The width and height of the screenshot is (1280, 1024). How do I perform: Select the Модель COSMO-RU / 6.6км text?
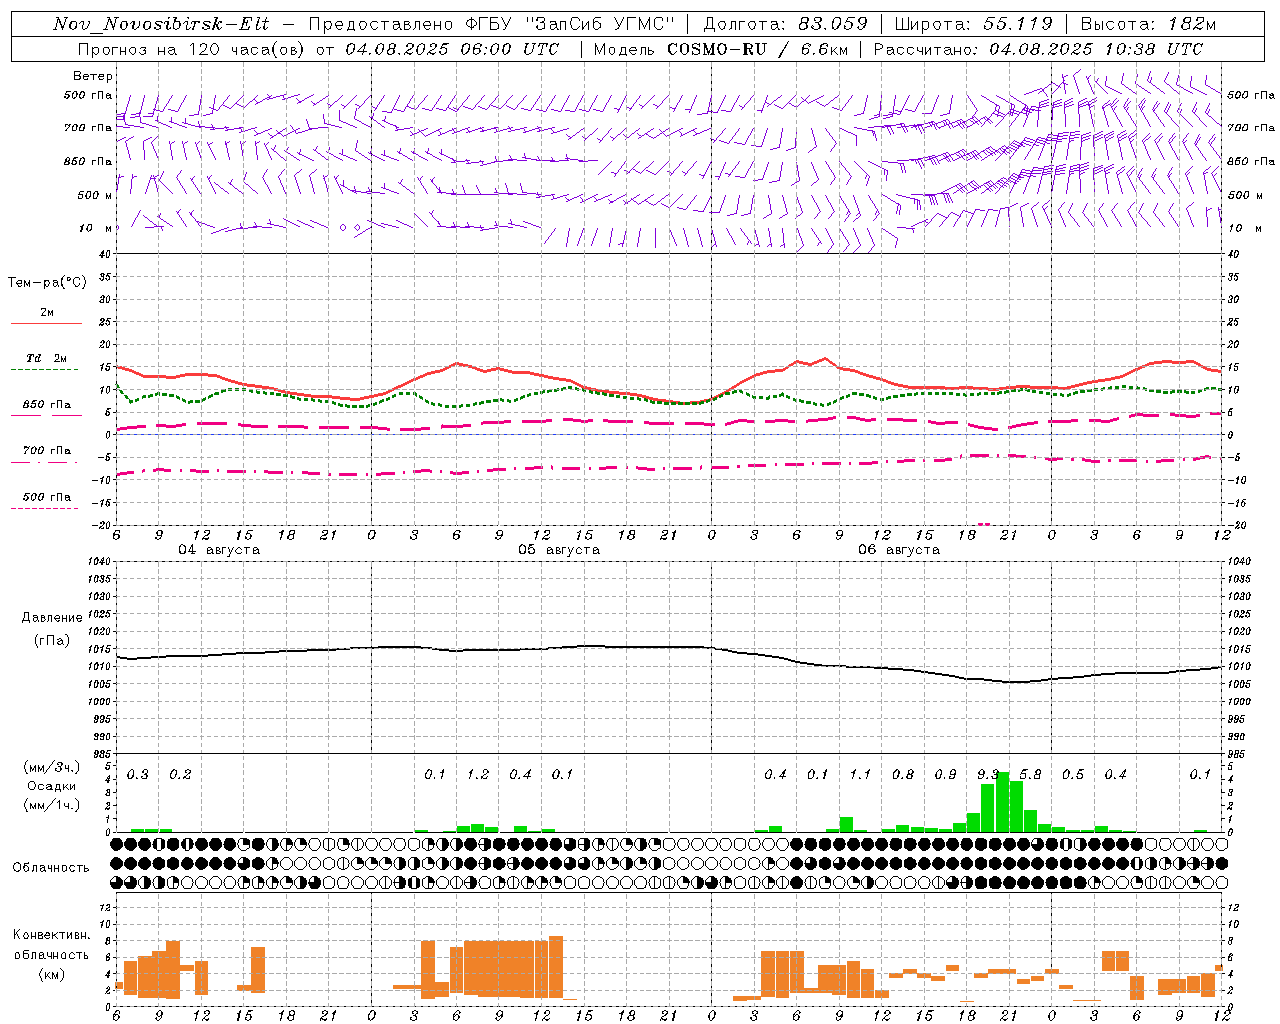pos(721,49)
